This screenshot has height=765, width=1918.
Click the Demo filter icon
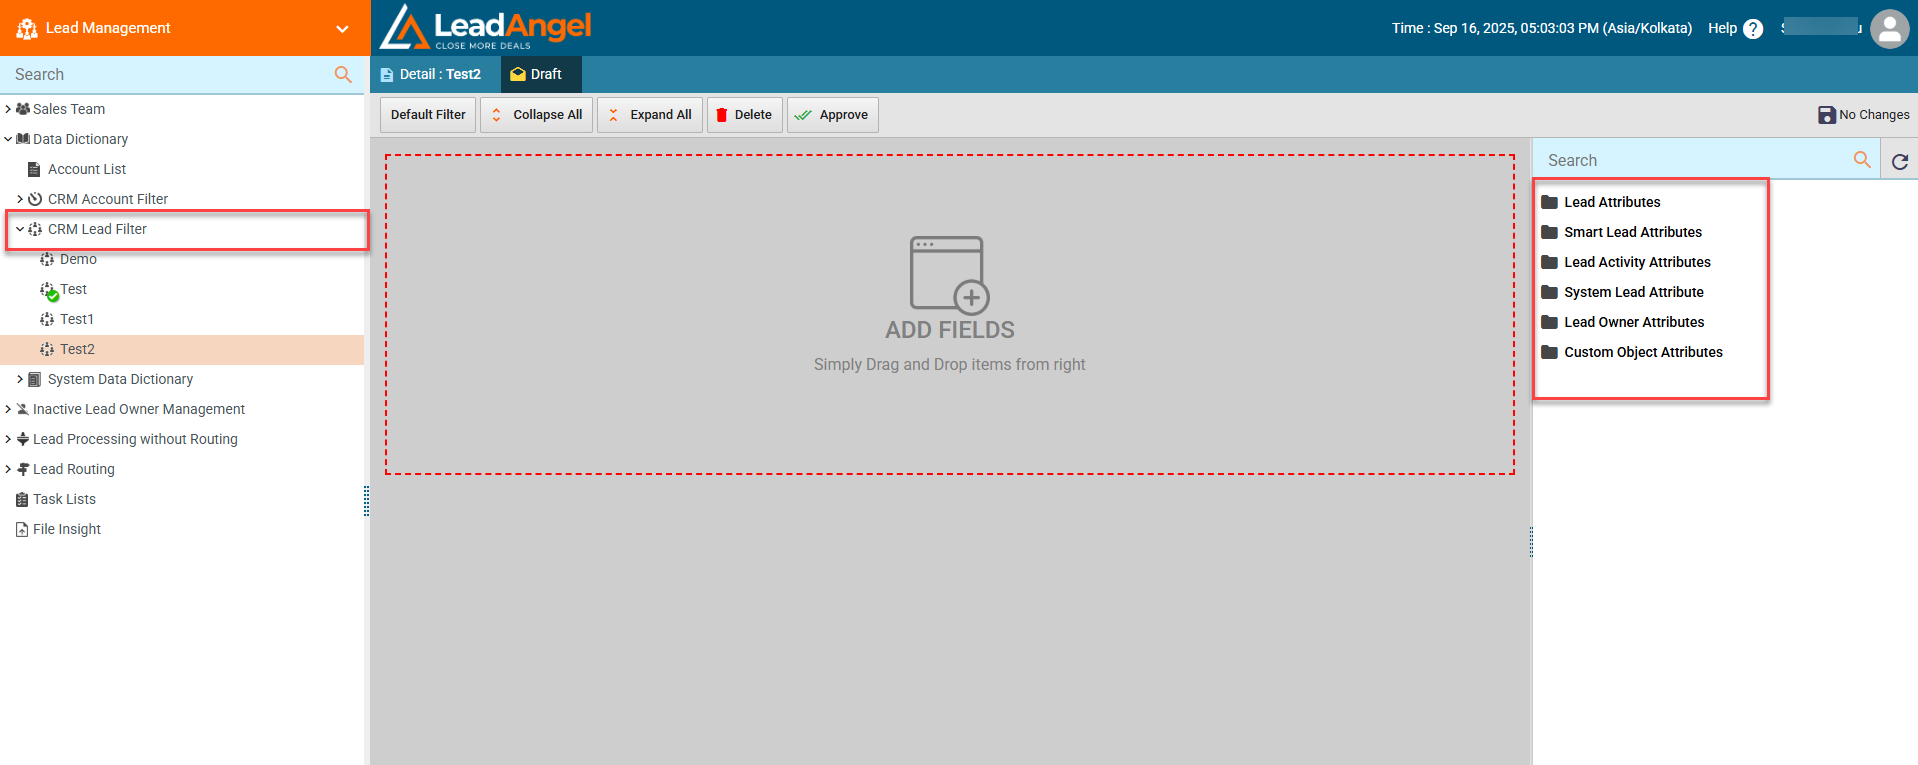[47, 259]
